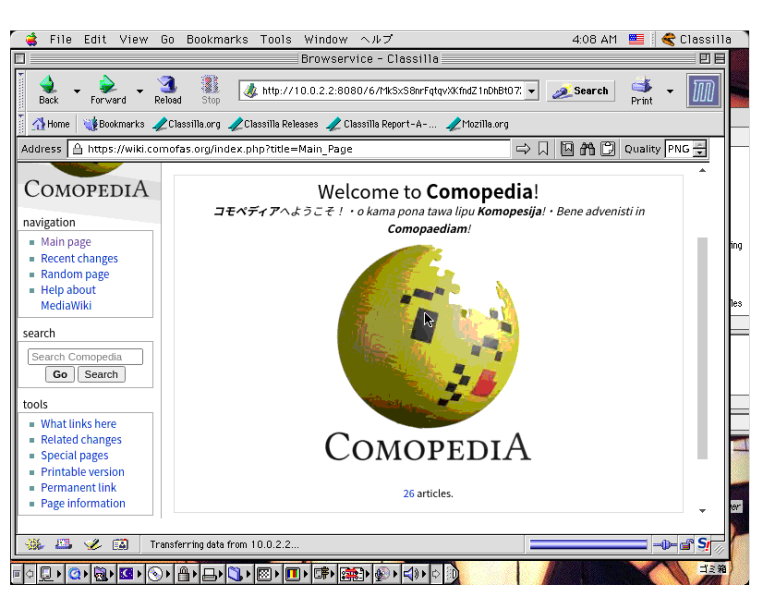Click the color bars monitor control strip module
The width and height of the screenshot is (763, 597).
tap(292, 575)
